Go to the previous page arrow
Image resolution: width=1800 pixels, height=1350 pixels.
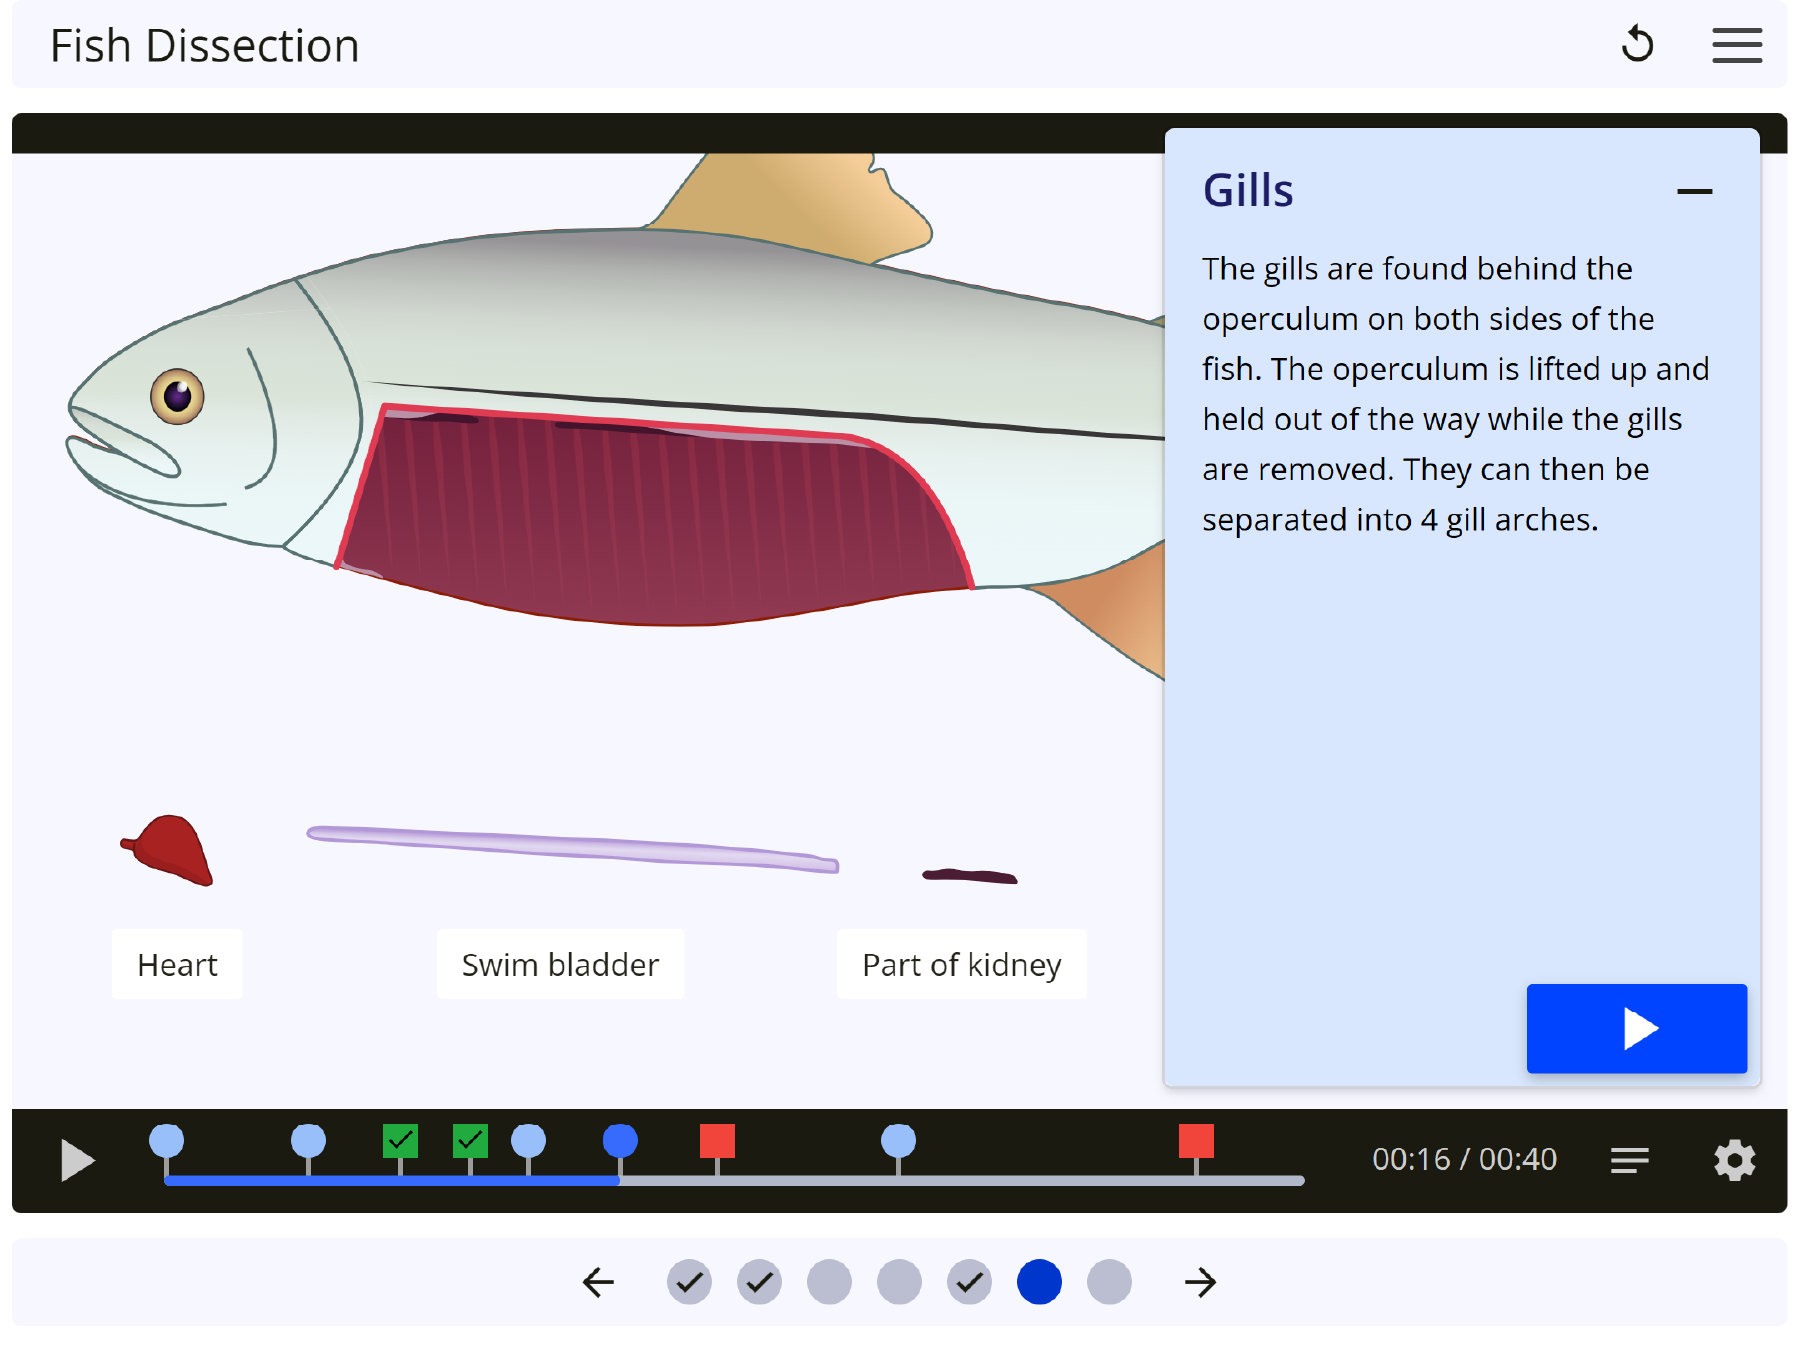click(x=598, y=1282)
